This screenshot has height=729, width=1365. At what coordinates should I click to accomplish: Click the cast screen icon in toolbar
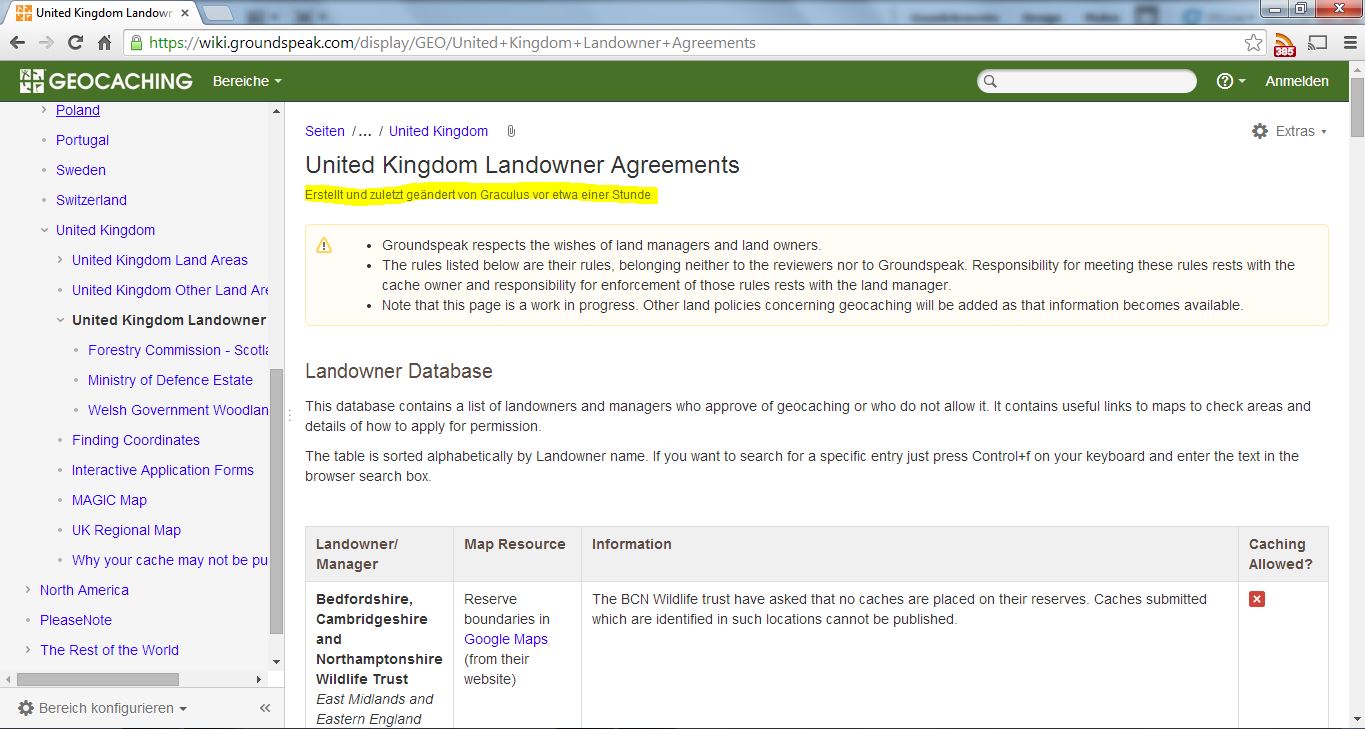[x=1318, y=43]
